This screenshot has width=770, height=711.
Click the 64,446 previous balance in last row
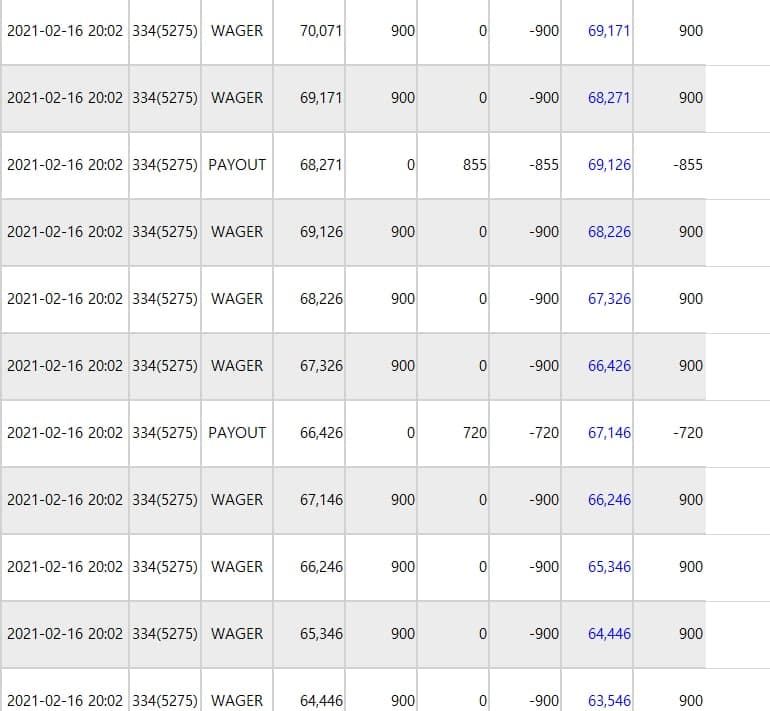click(321, 701)
